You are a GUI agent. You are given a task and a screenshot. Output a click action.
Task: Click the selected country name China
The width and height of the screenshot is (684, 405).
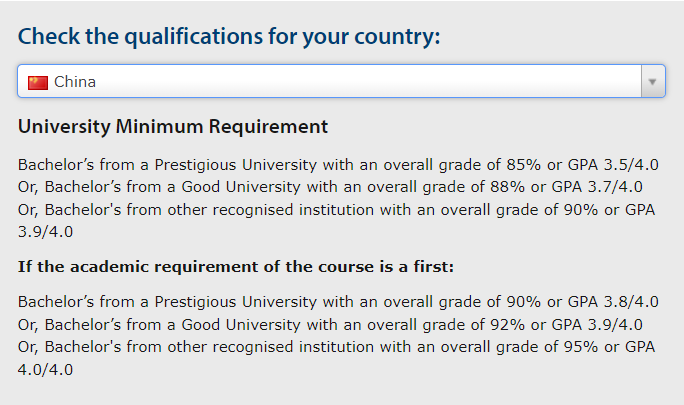pyautogui.click(x=75, y=82)
